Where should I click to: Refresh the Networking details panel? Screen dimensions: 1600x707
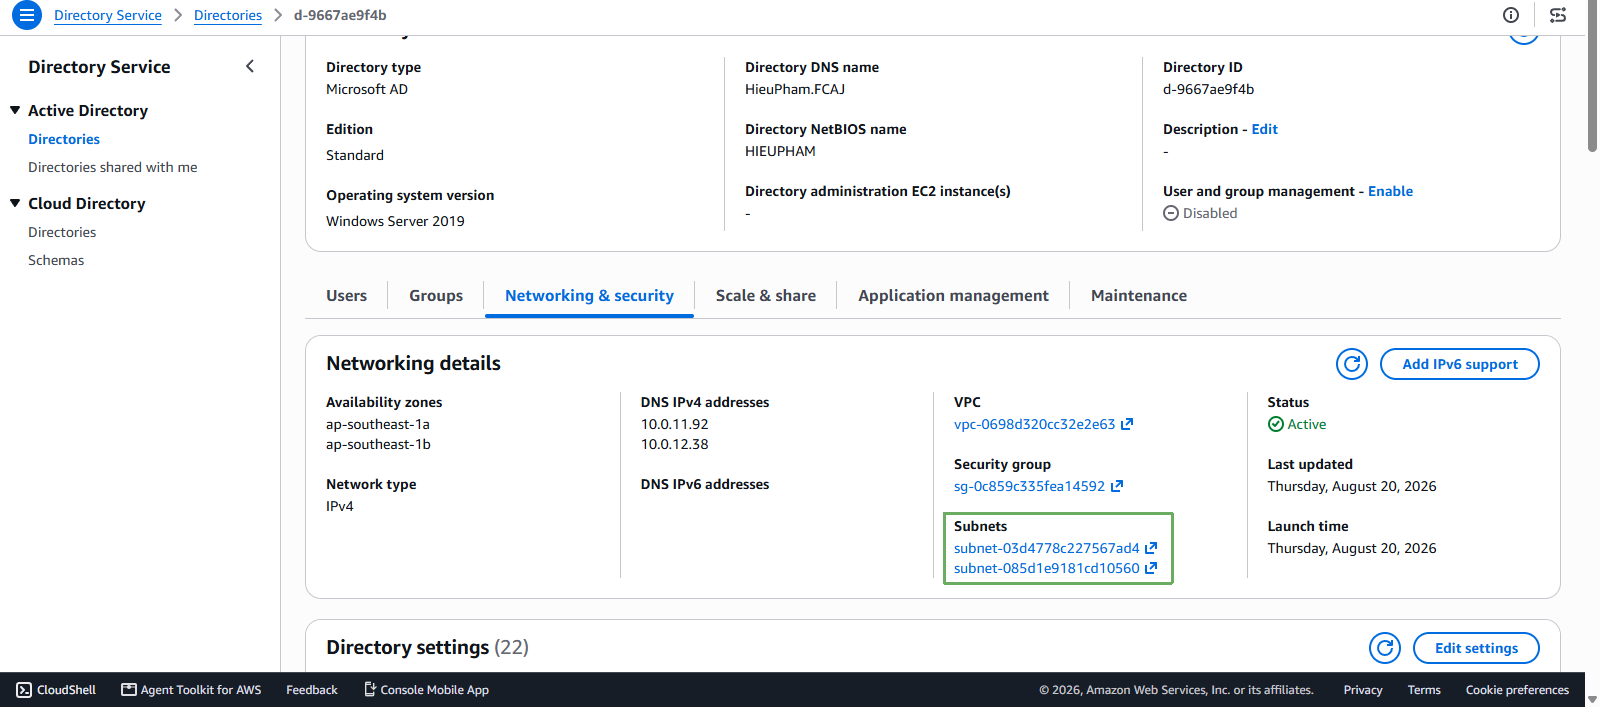(x=1352, y=364)
